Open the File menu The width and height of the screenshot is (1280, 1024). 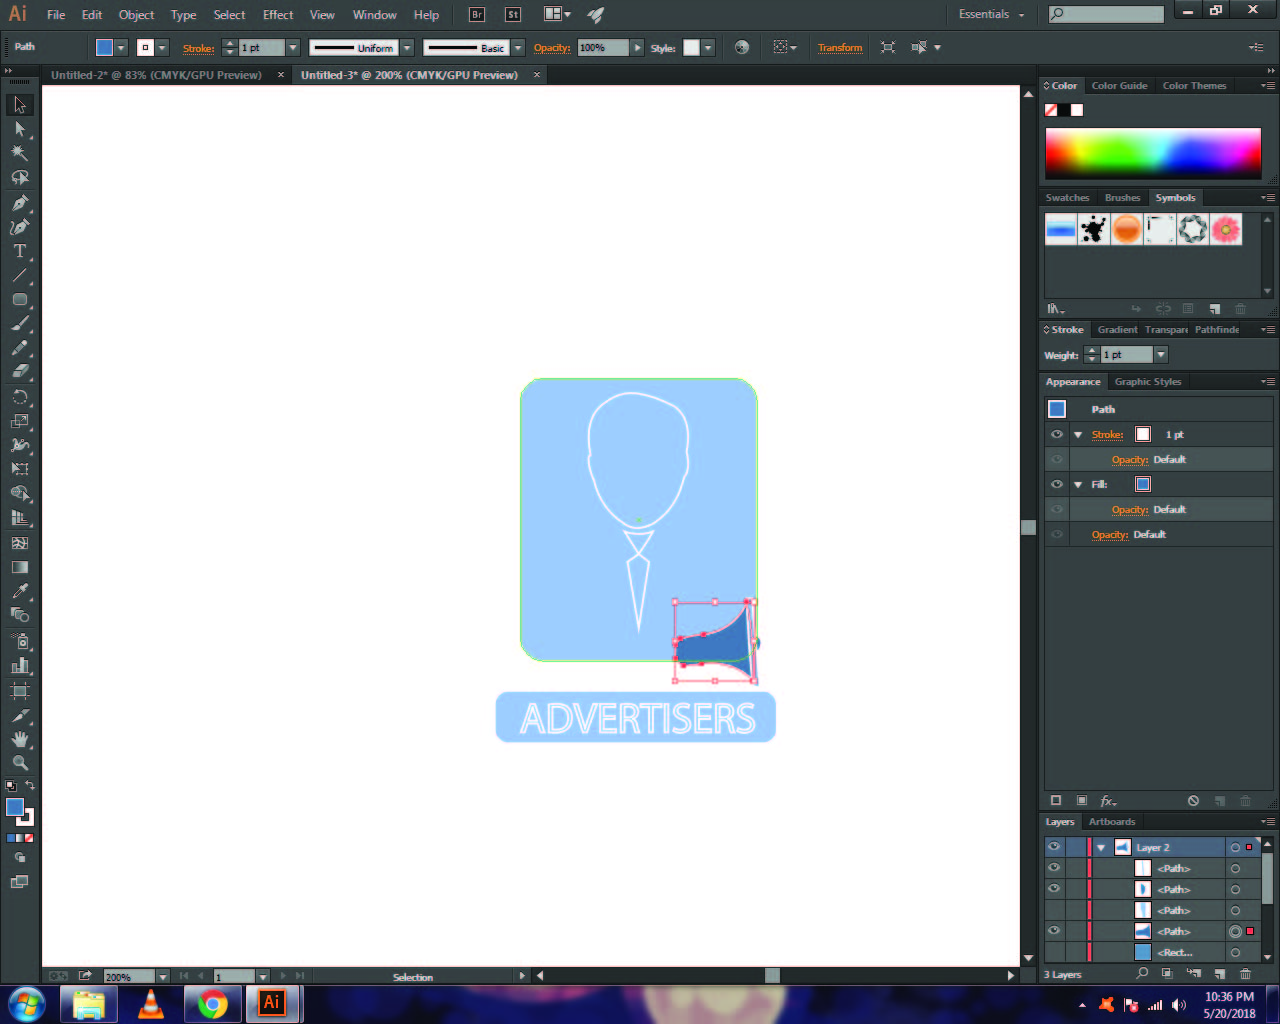56,15
